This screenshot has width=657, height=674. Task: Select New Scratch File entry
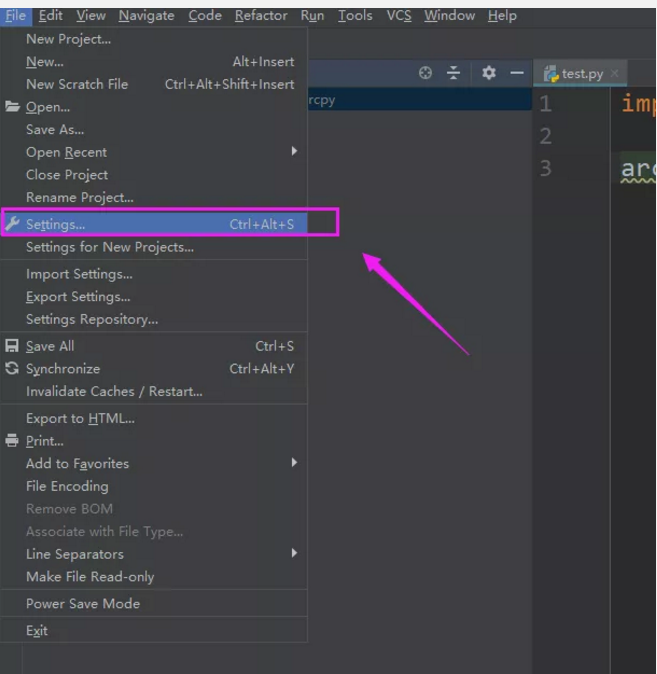pos(154,84)
